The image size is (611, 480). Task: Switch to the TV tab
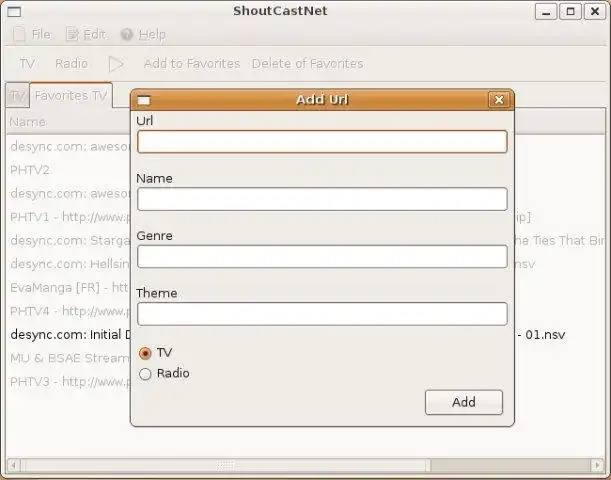18,95
